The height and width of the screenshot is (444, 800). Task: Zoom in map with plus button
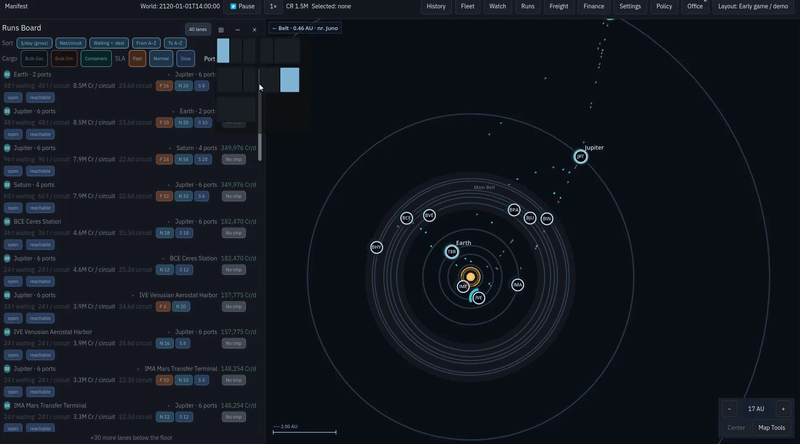(x=783, y=409)
